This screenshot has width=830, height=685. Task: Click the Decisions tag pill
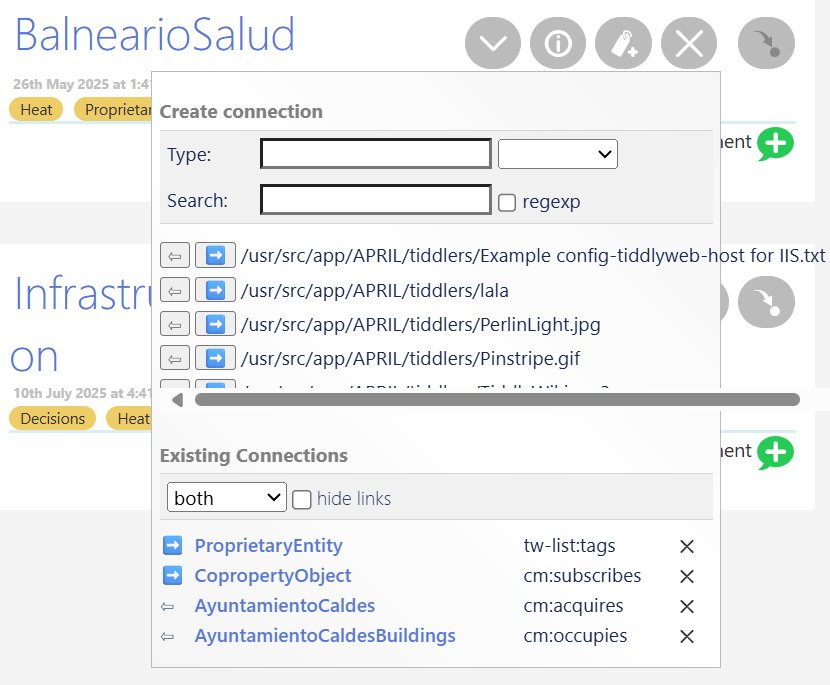52,419
